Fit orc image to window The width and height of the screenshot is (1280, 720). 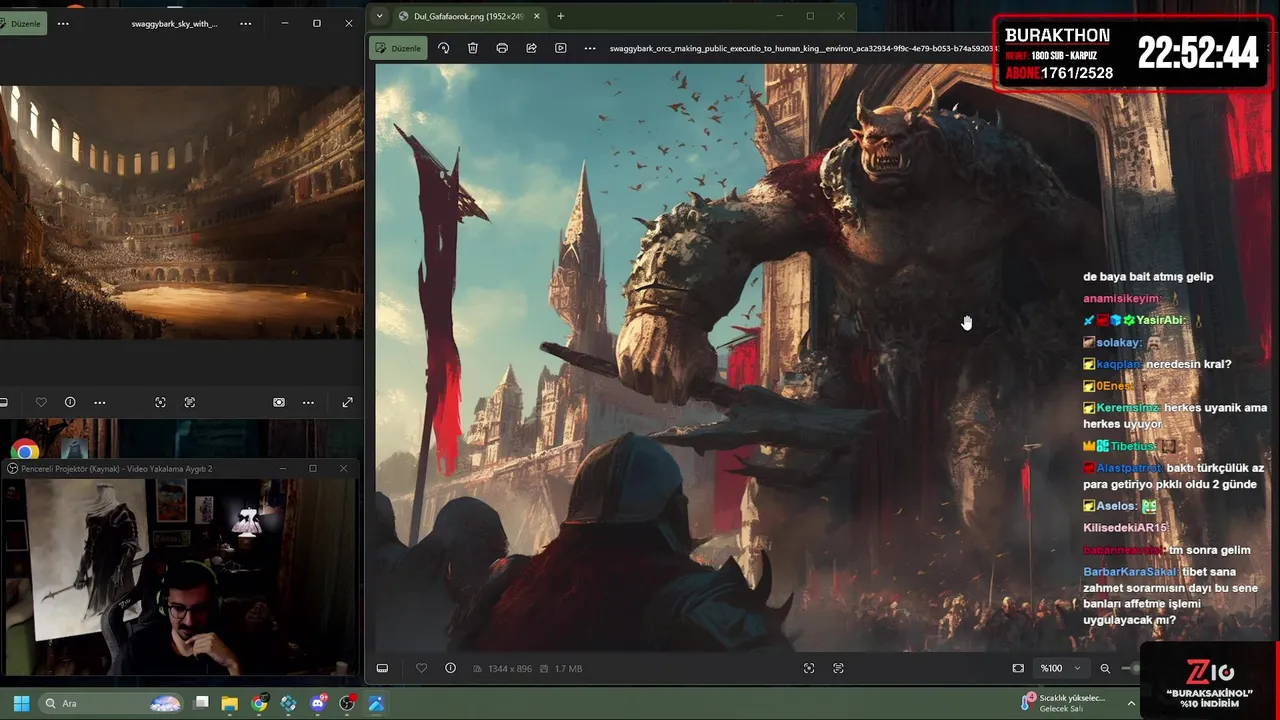pyautogui.click(x=1018, y=668)
